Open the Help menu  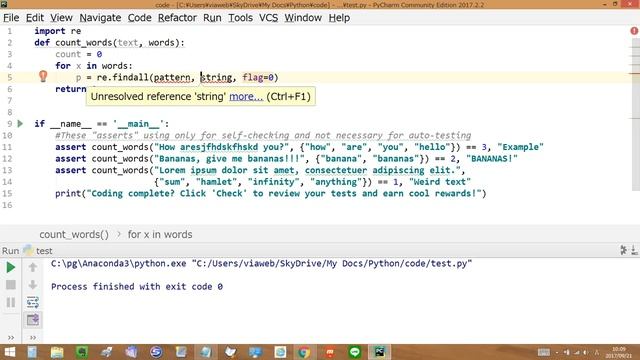coord(339,18)
